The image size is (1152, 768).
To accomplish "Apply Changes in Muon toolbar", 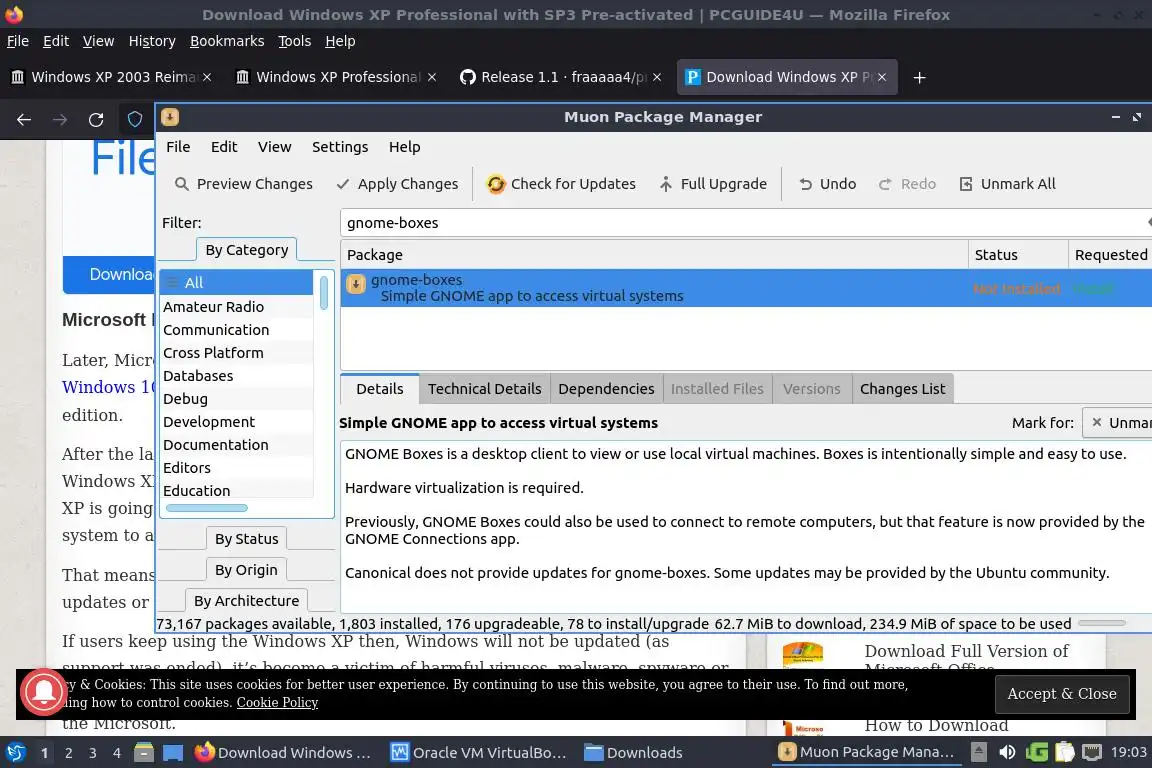I will coord(397,184).
